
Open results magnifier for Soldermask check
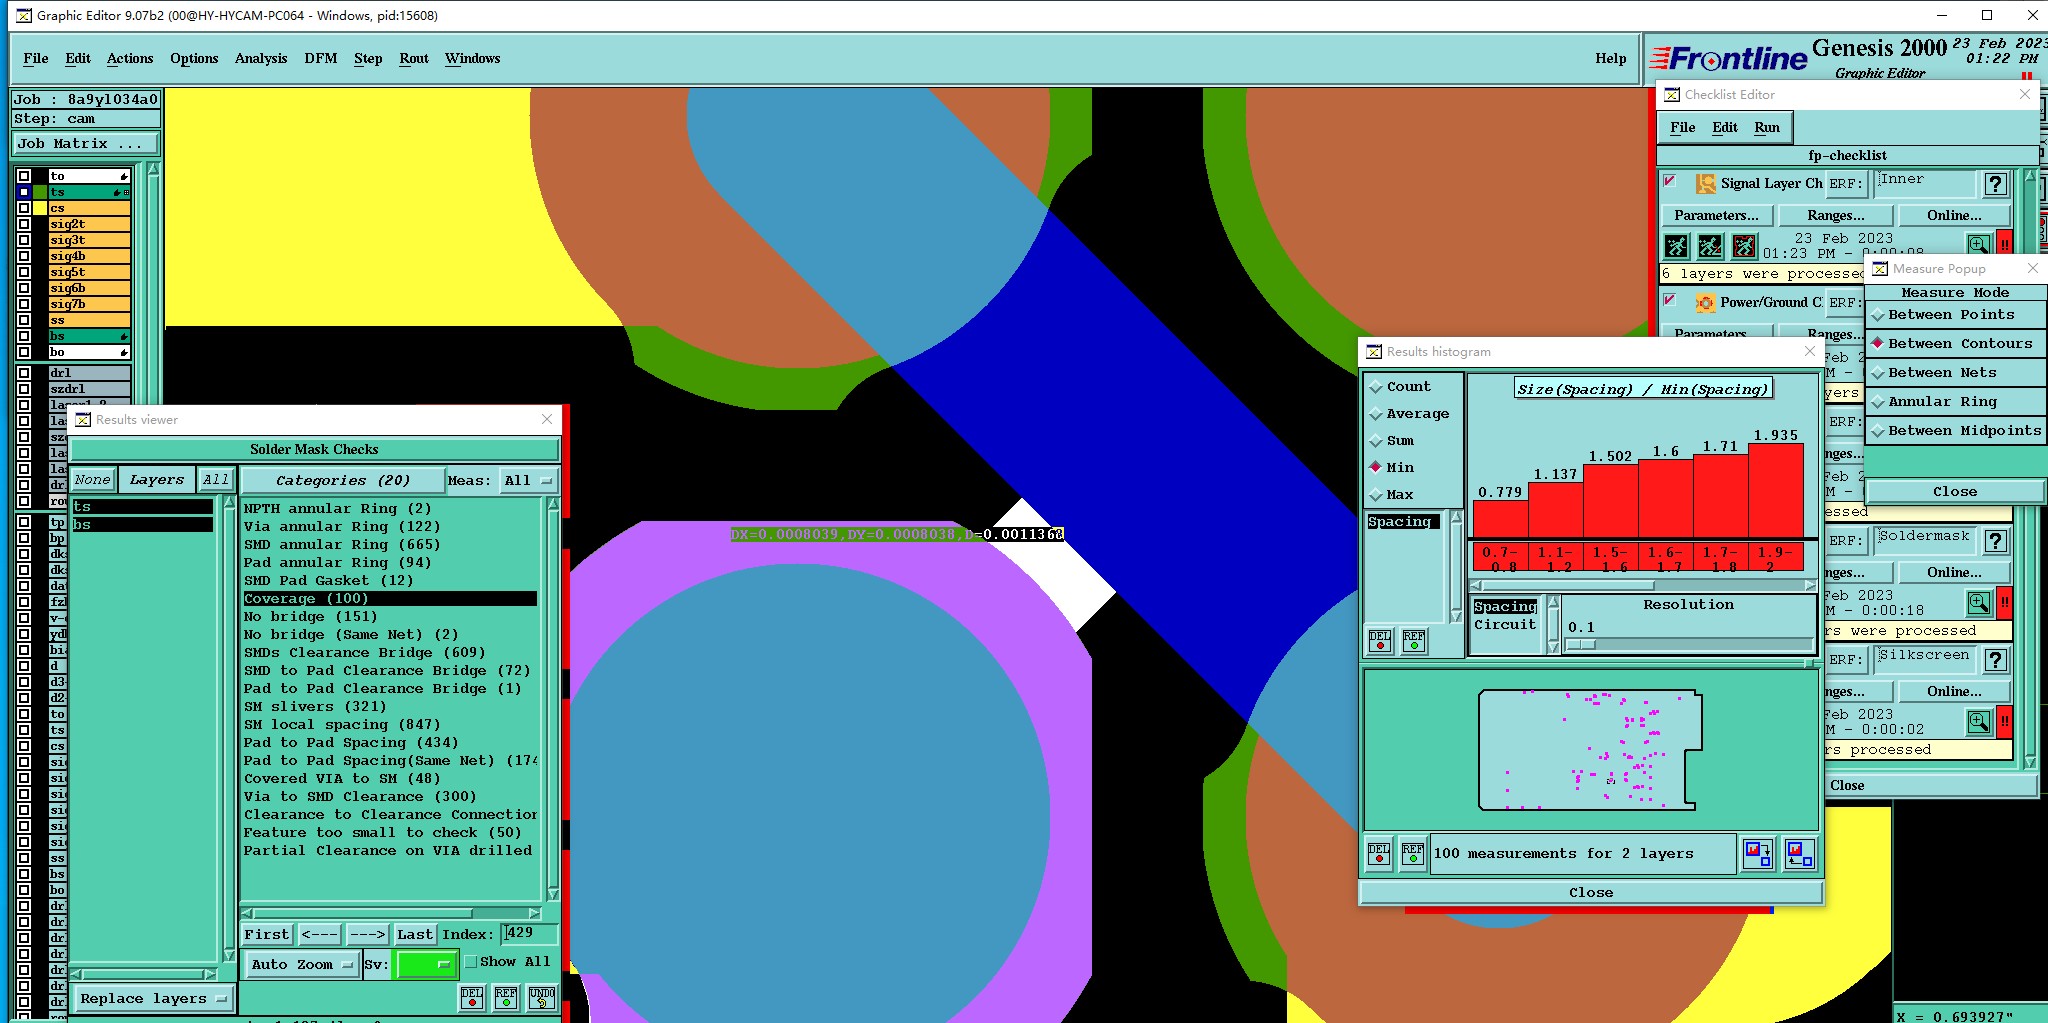[1978, 602]
